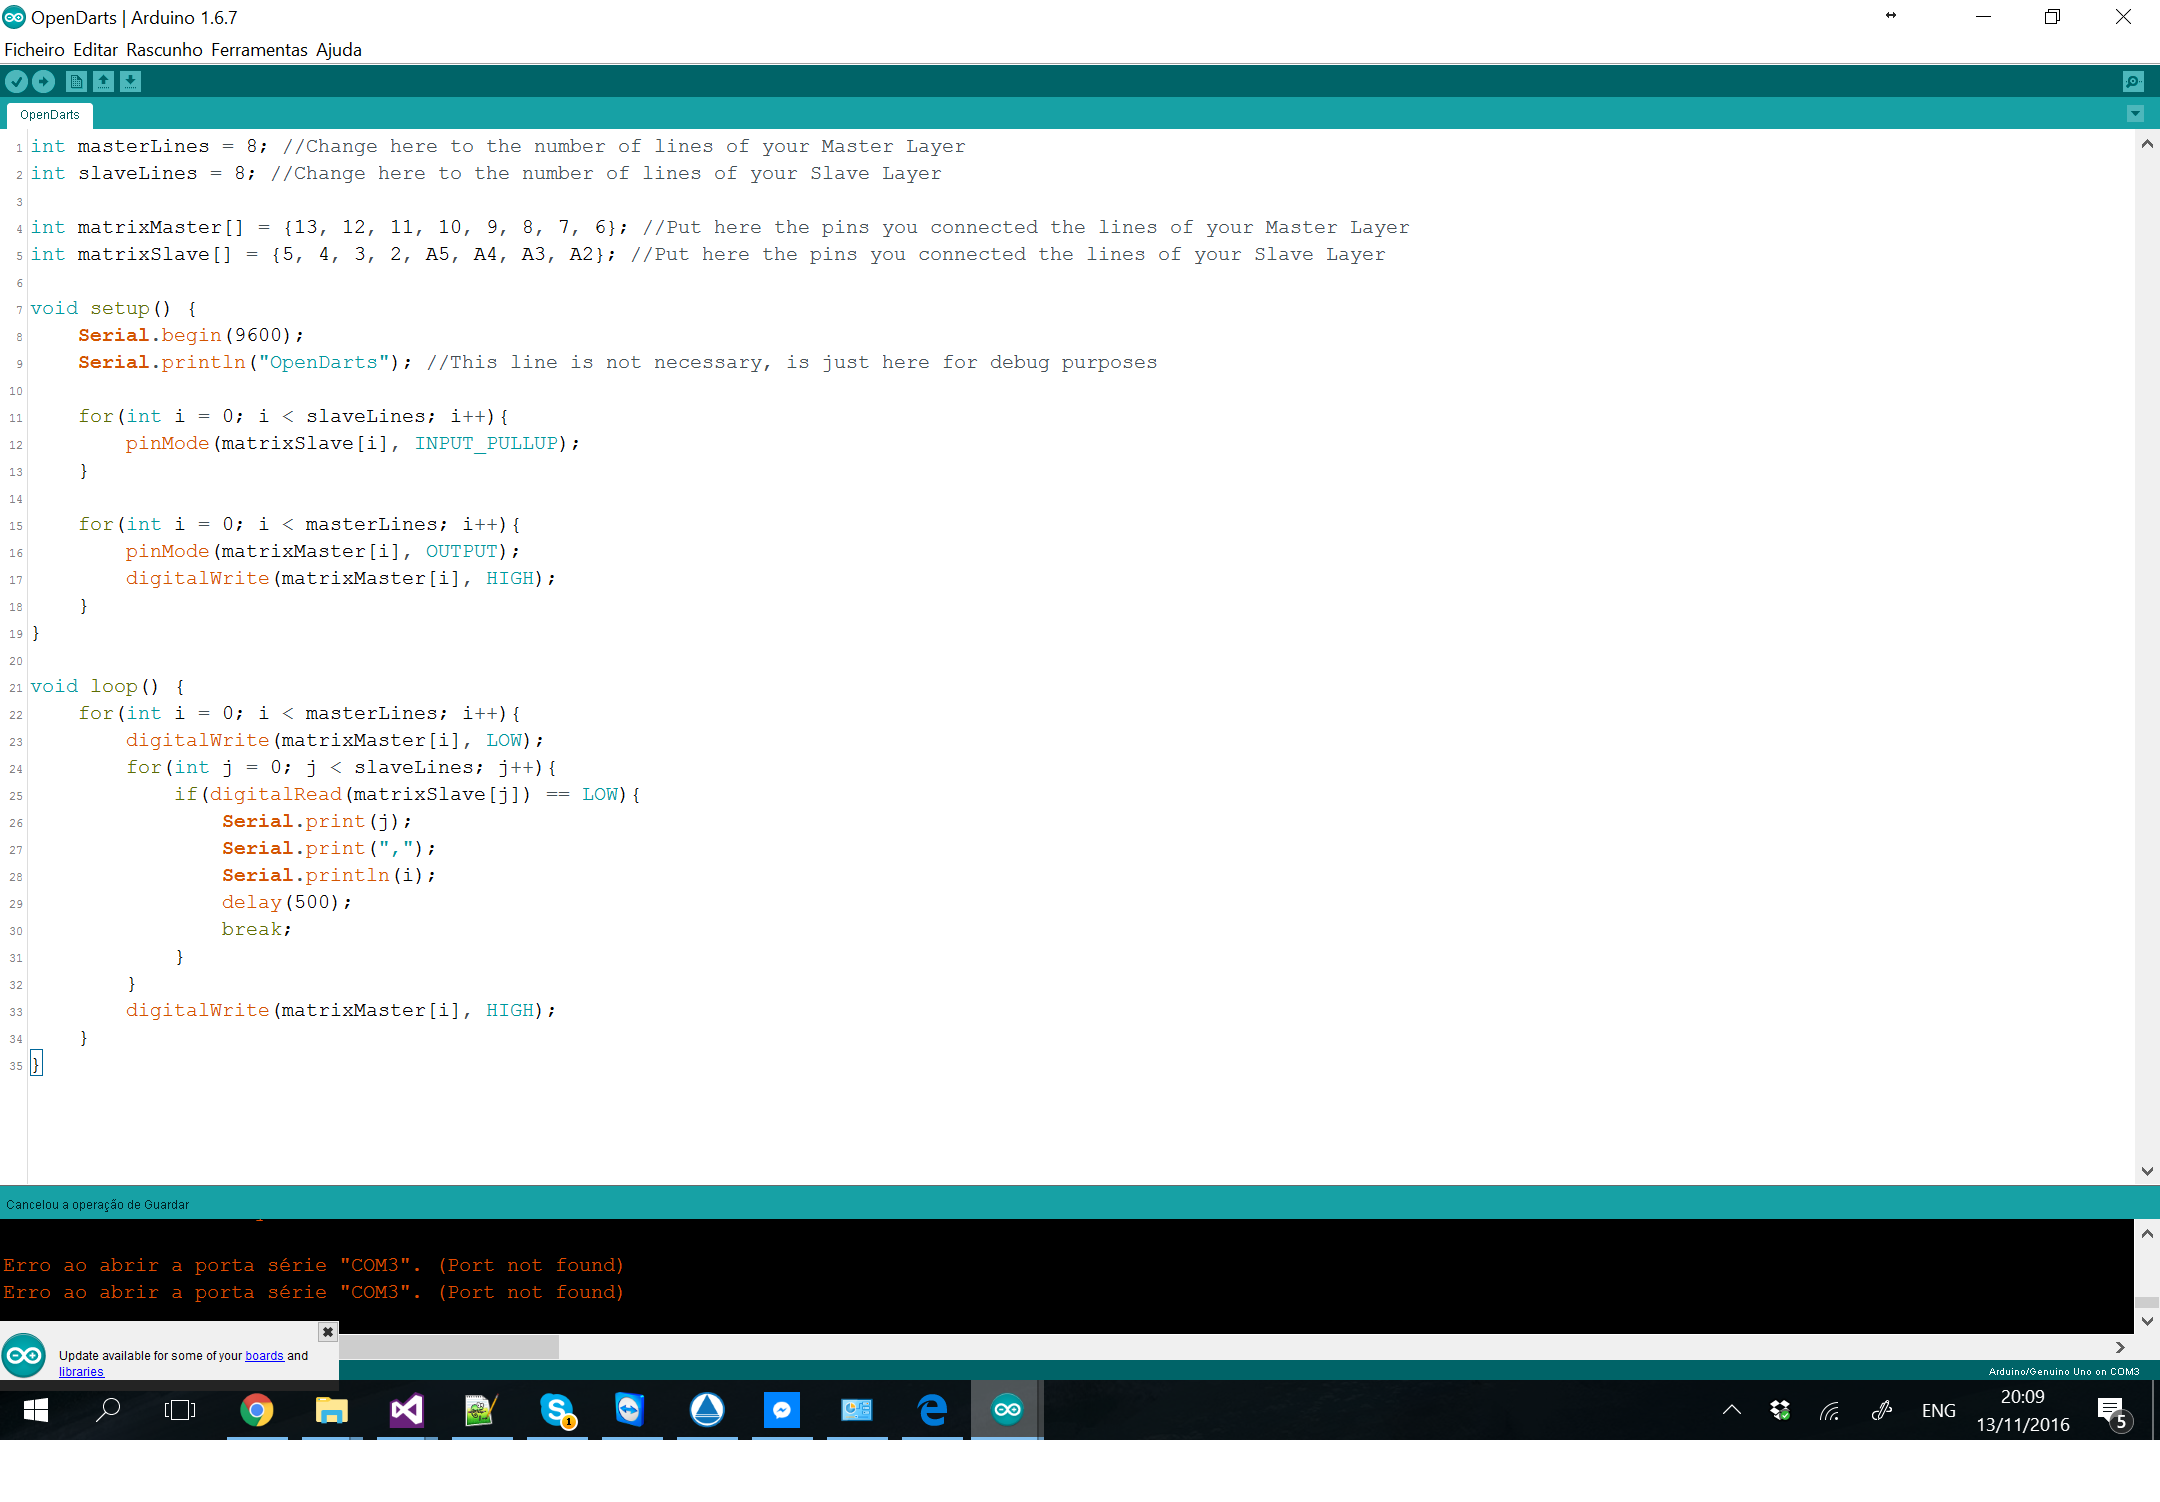Click 'Arduino/Genuino Uno on COM3' status text
2160x1502 pixels.
pos(2064,1371)
